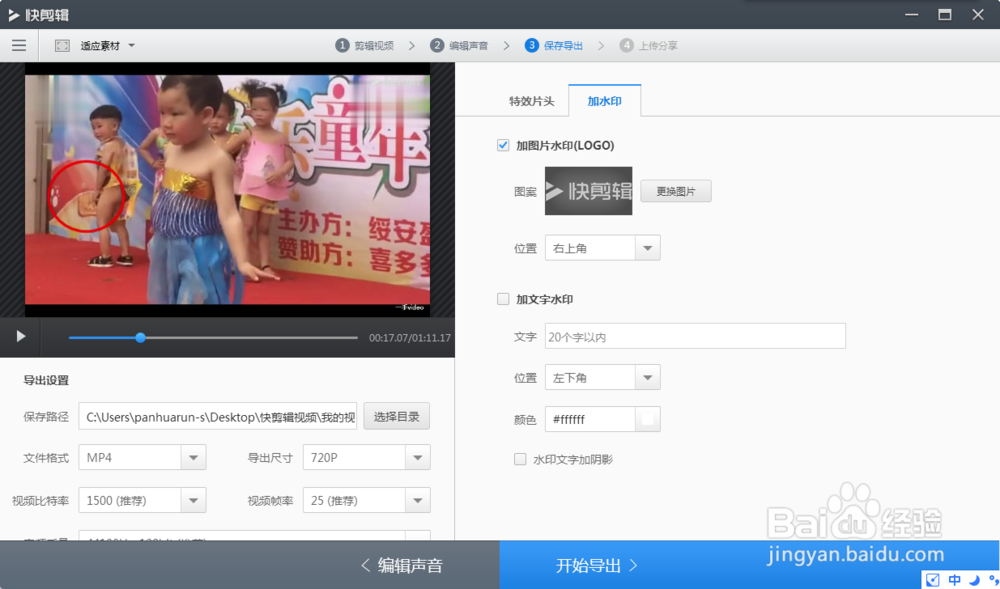Click the watermark text input field
The image size is (1000, 589).
tap(695, 337)
